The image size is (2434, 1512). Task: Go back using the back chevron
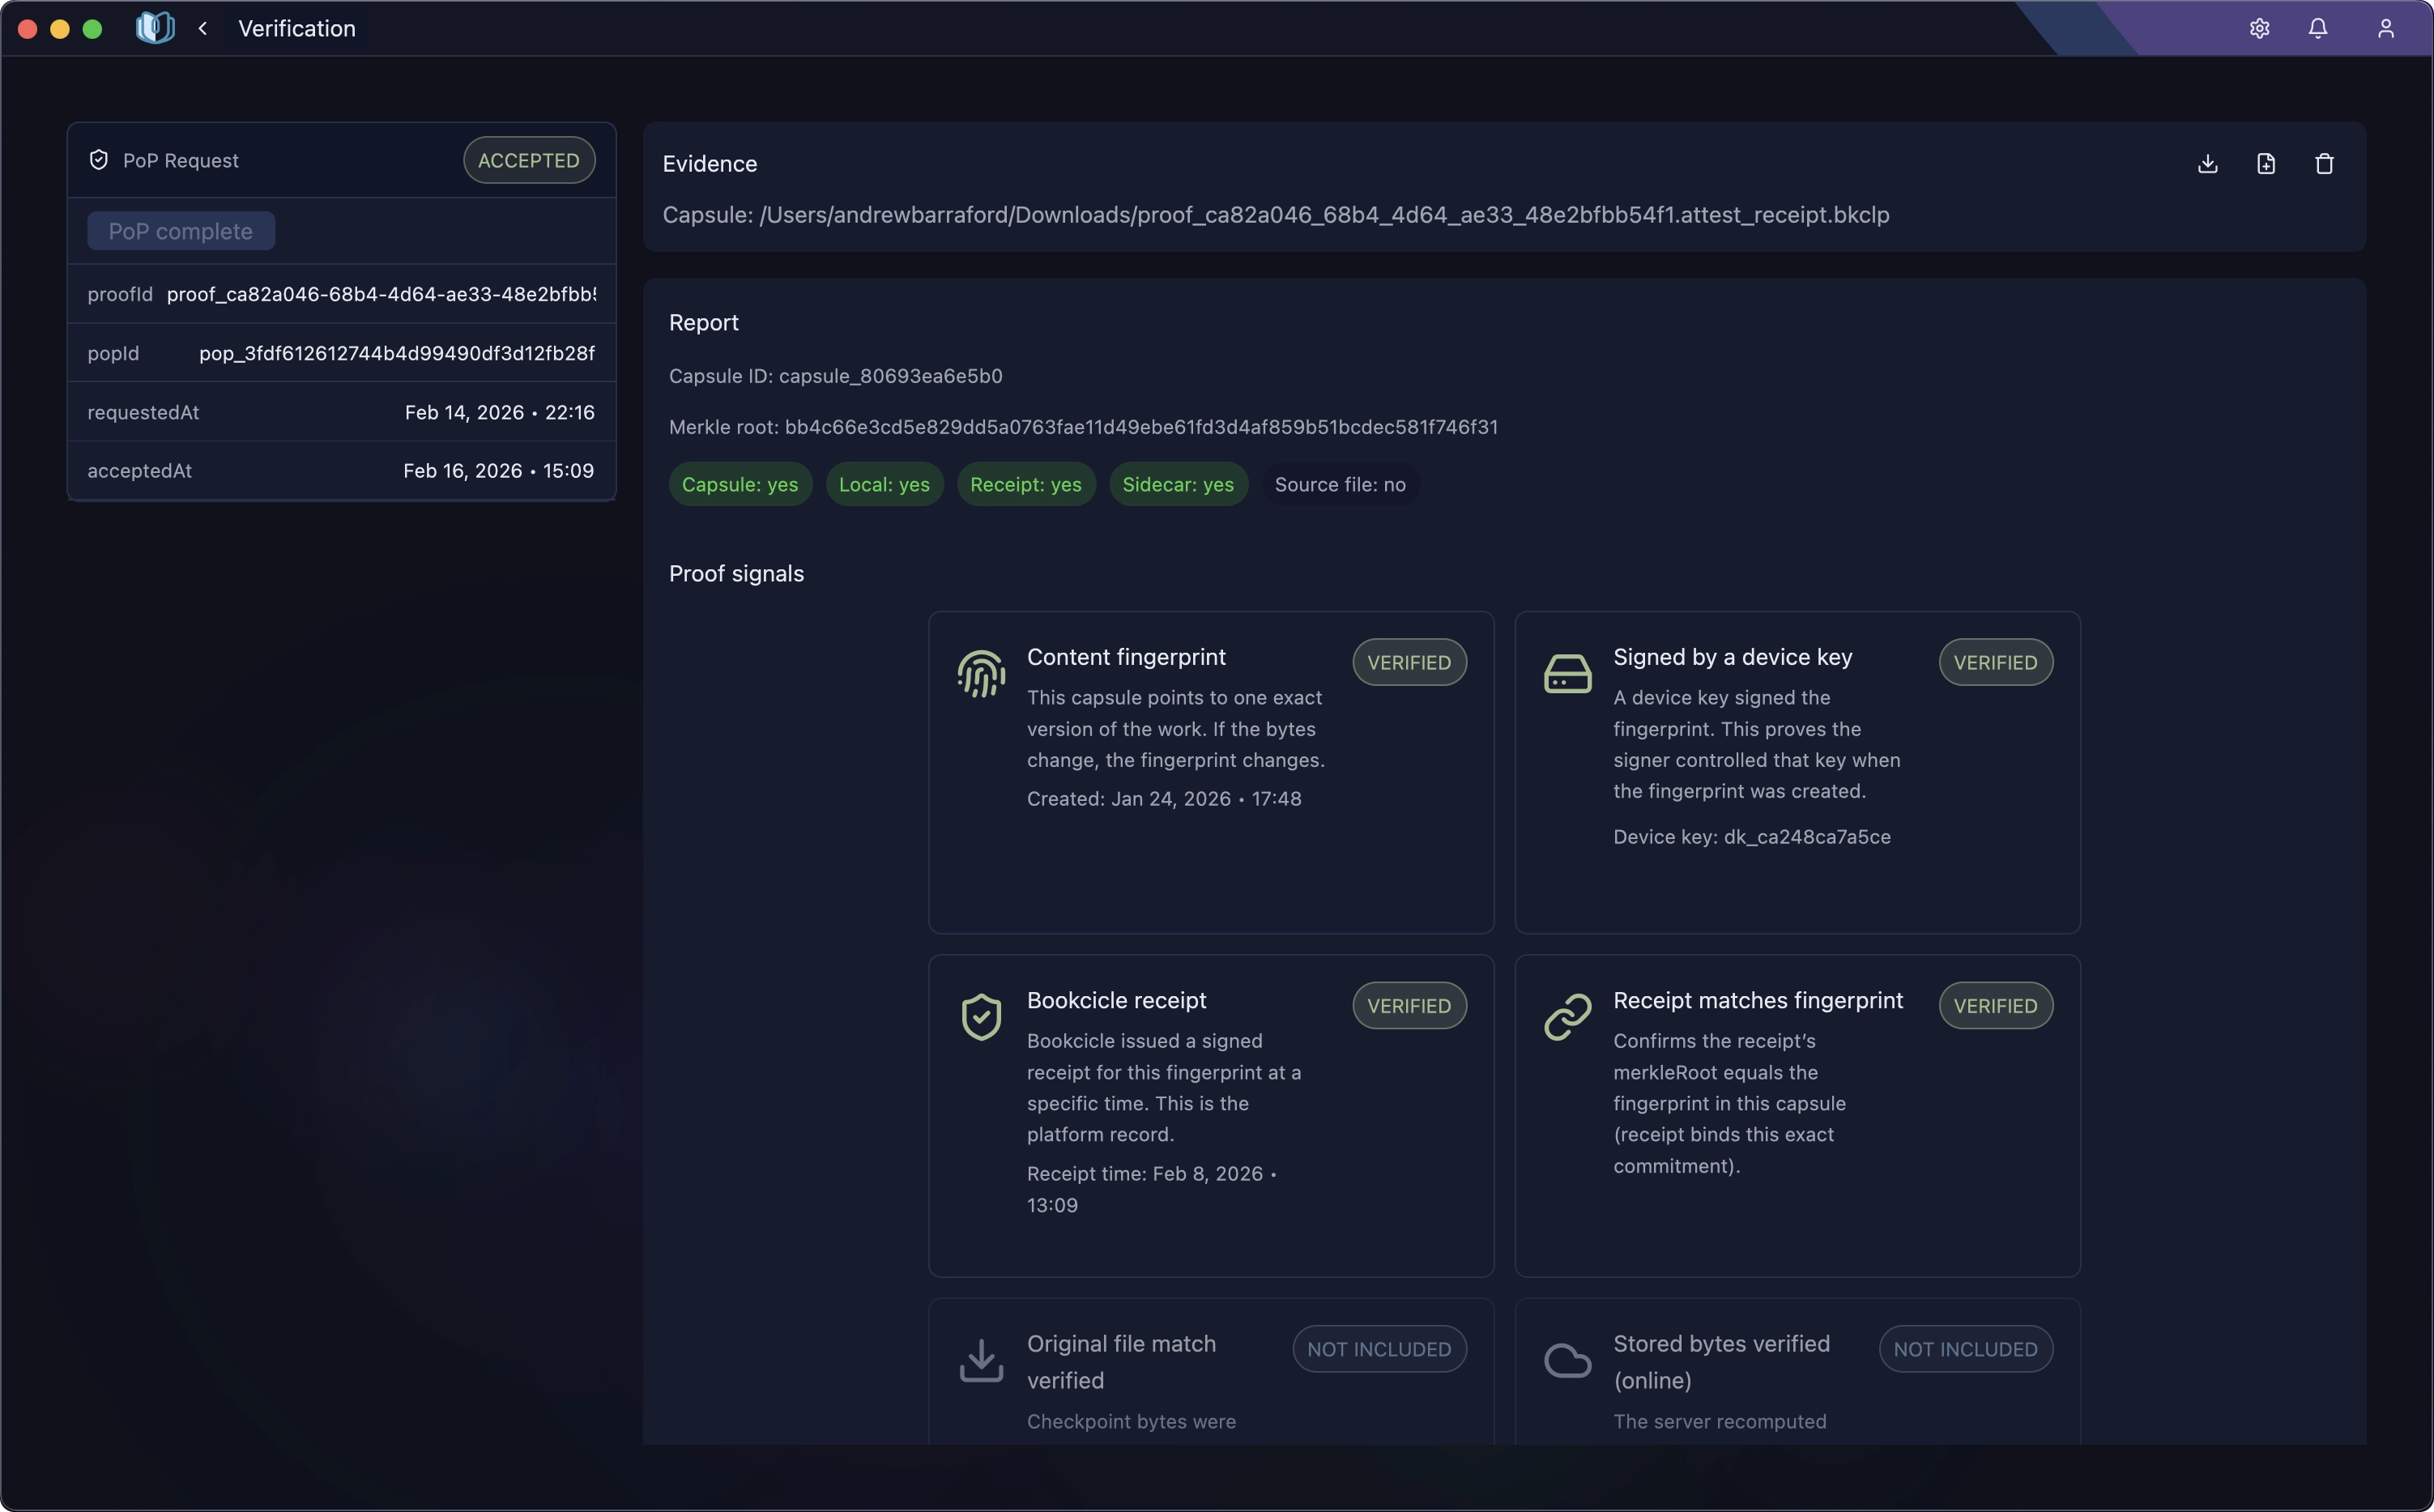click(x=203, y=28)
